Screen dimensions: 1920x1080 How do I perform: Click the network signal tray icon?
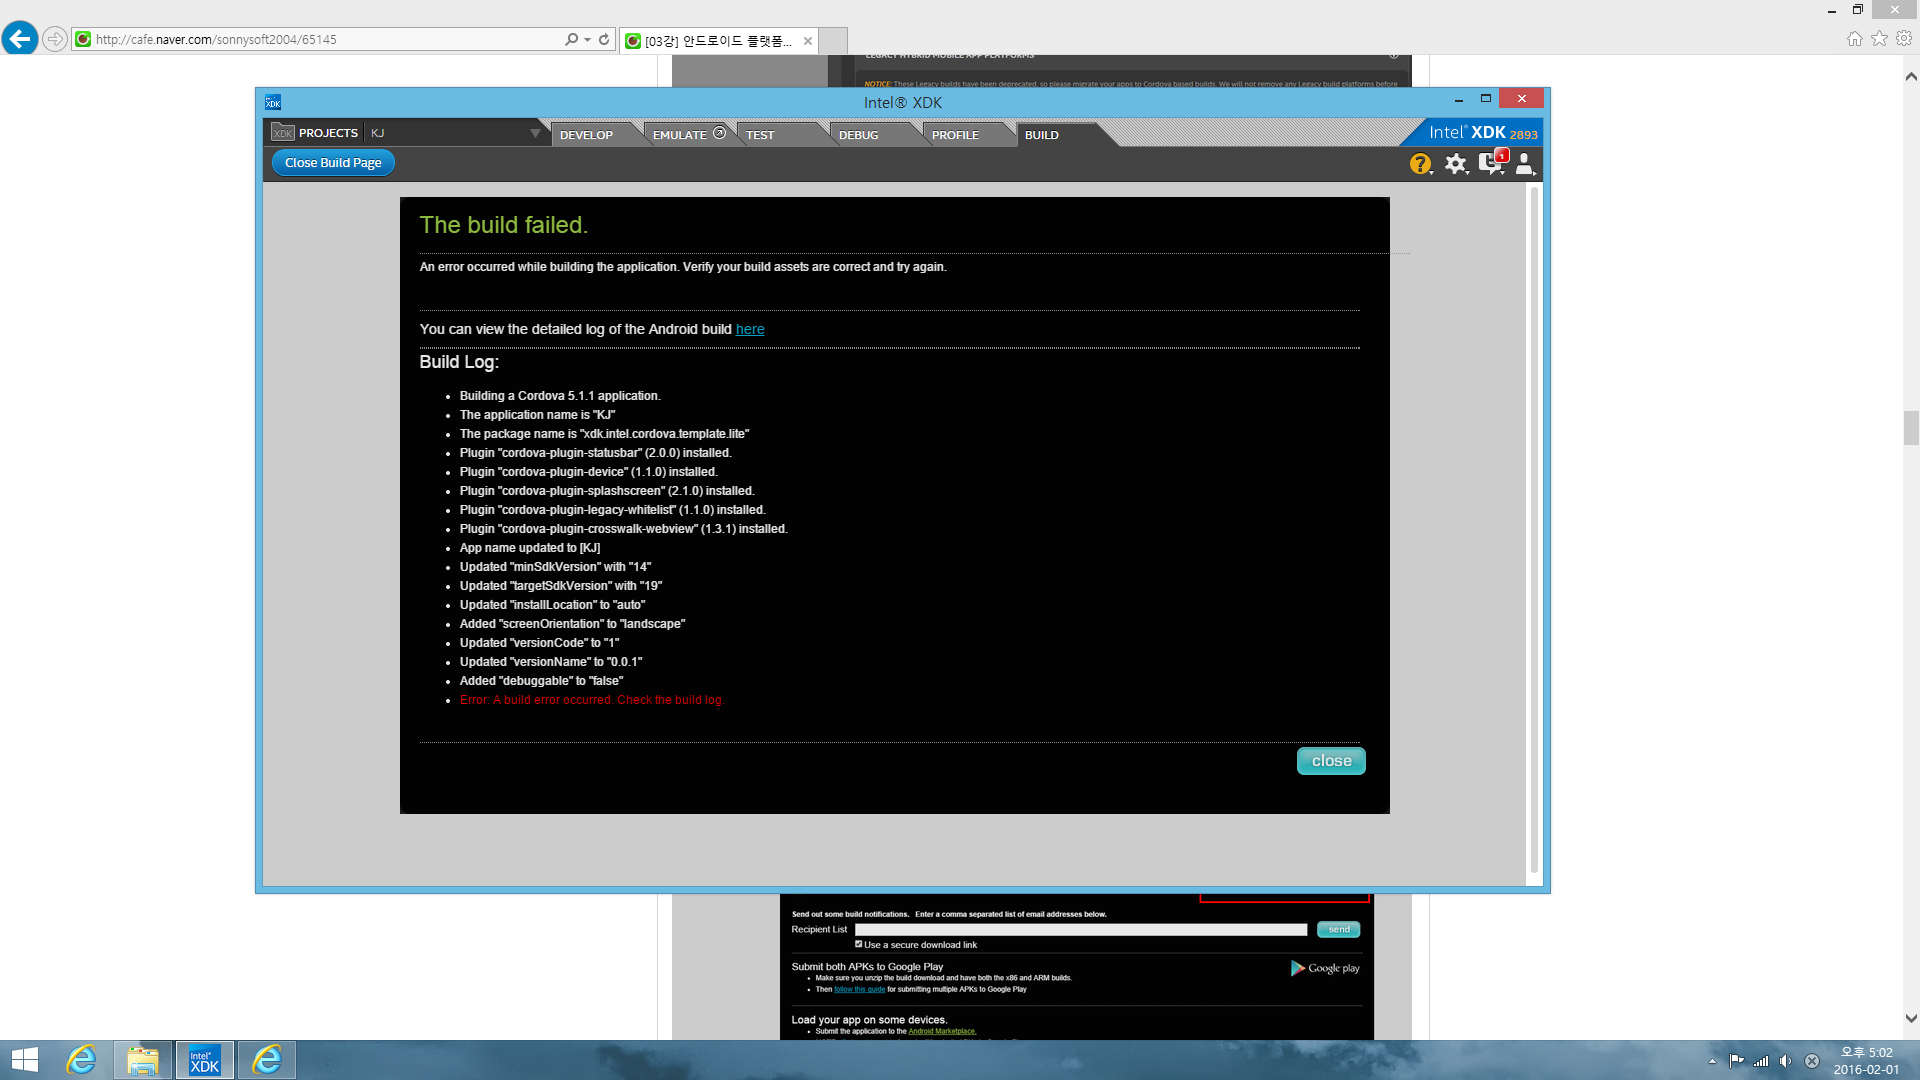pyautogui.click(x=1761, y=1061)
